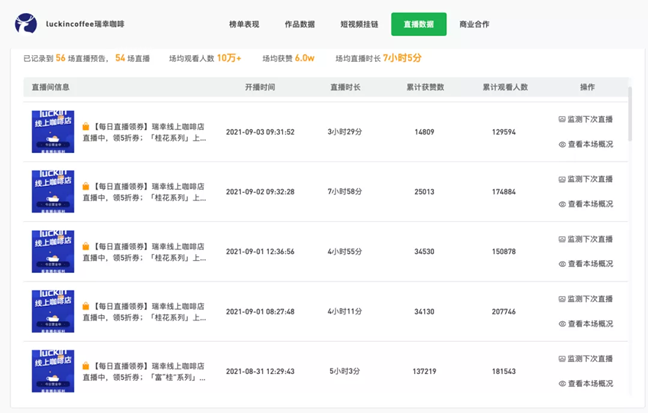Go to the 商业合作 tab
The image size is (648, 413).
click(474, 24)
